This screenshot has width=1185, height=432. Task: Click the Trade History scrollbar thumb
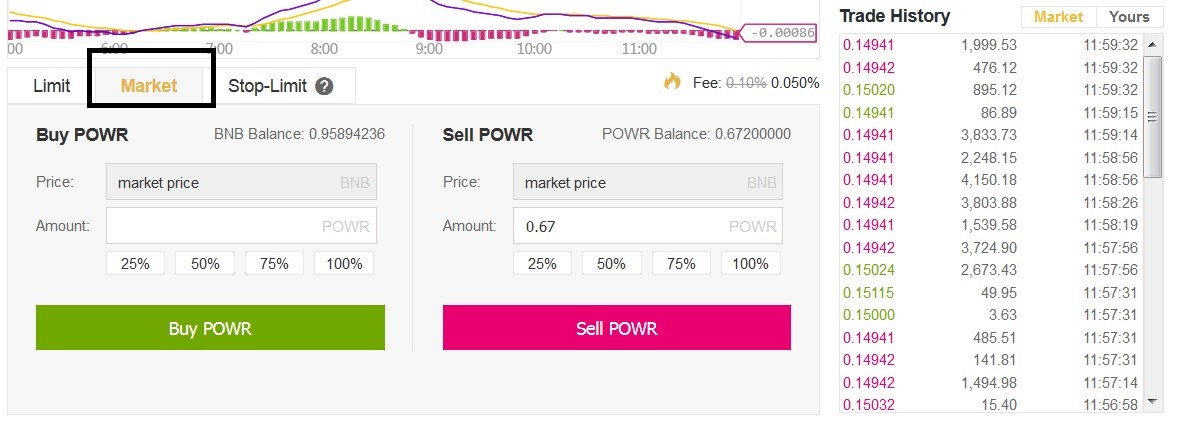[1153, 117]
